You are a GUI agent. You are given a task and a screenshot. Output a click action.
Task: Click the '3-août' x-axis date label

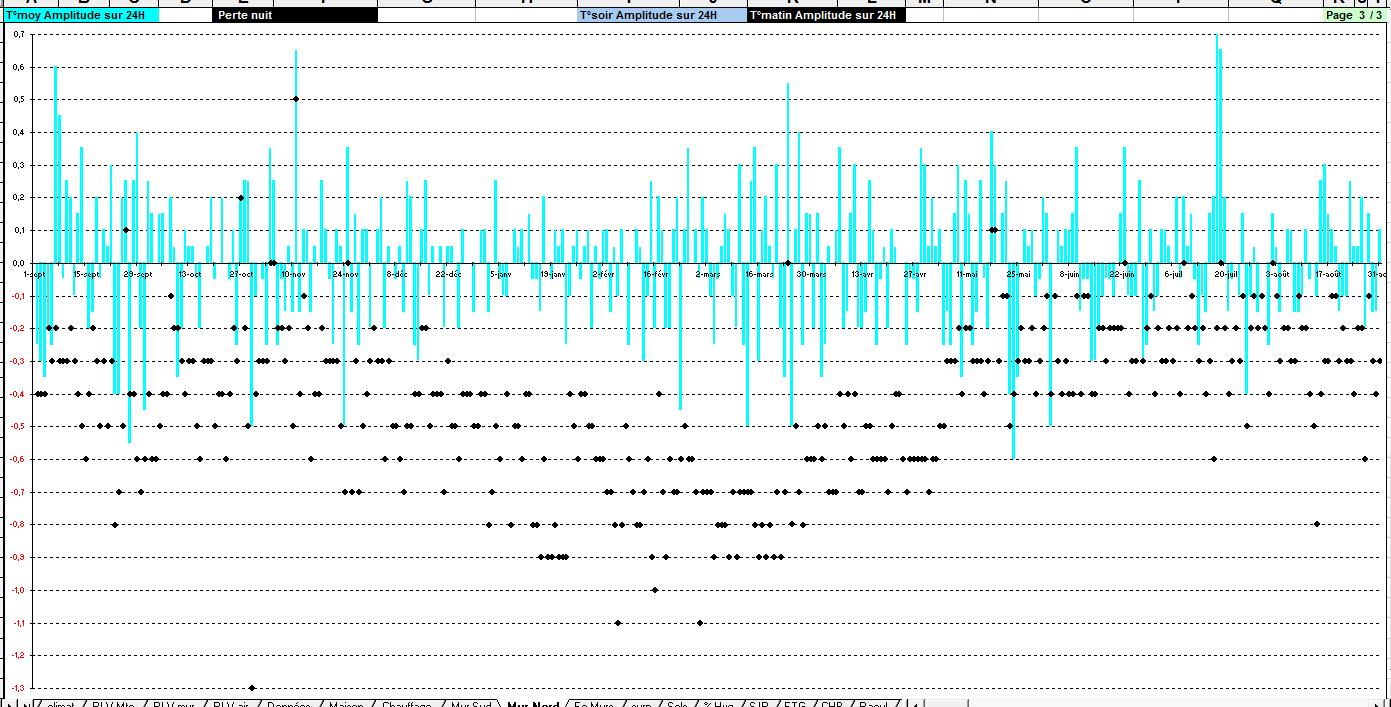(x=1278, y=273)
